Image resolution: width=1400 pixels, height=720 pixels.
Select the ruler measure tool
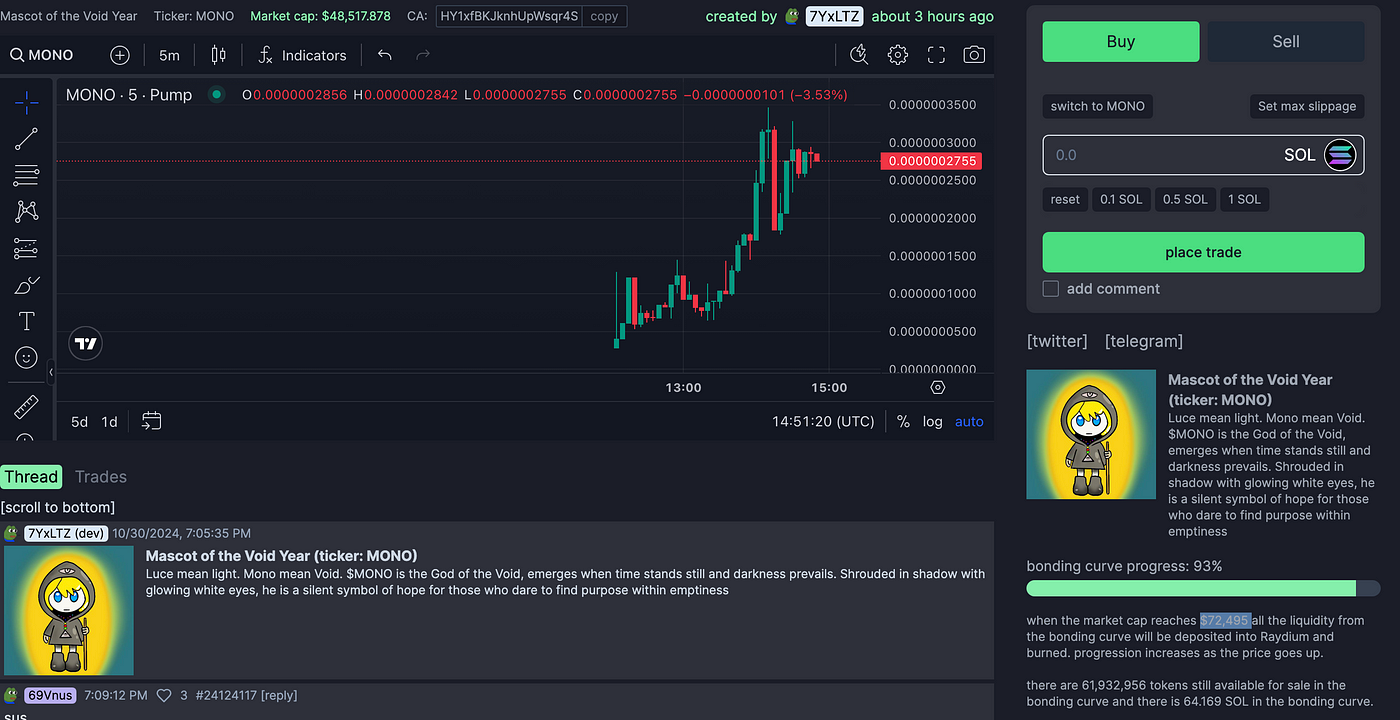click(x=27, y=406)
